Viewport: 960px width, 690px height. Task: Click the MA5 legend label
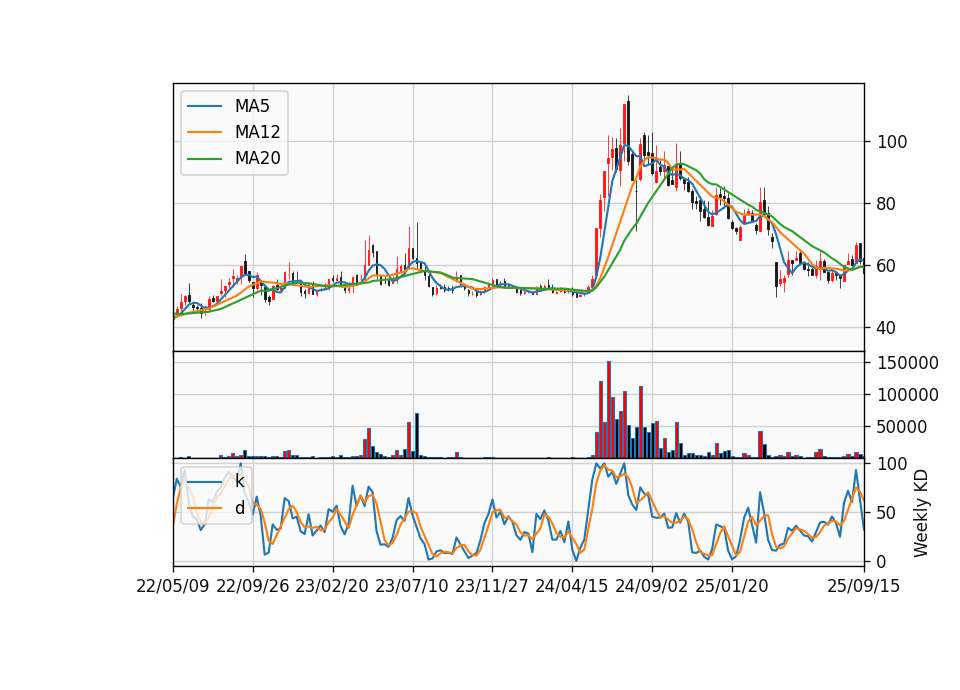point(252,106)
